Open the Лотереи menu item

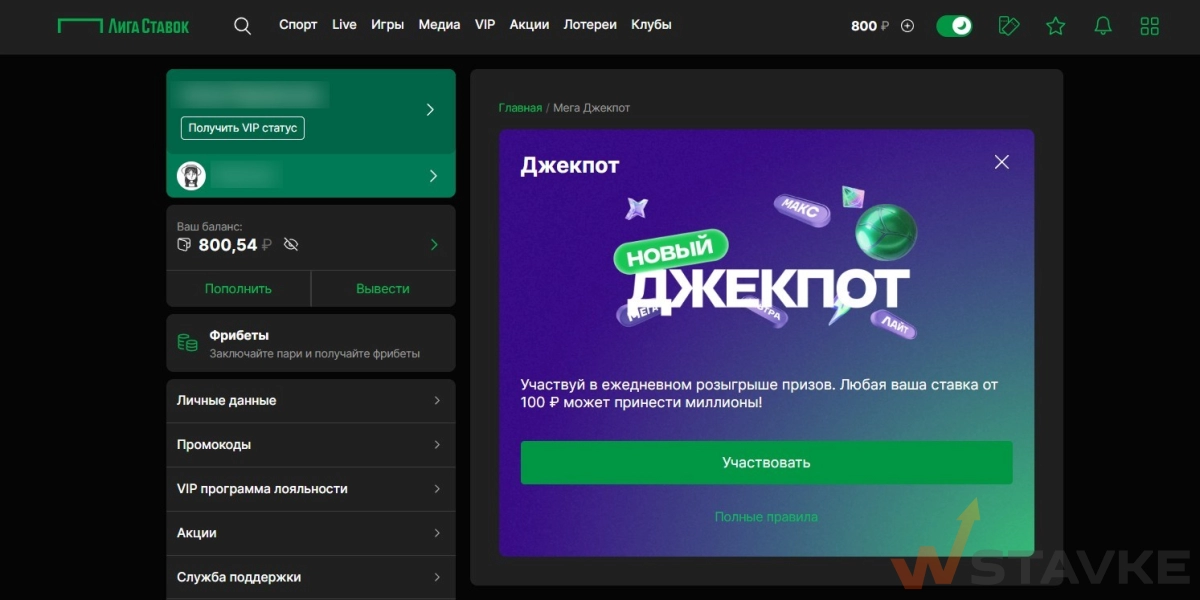[x=590, y=25]
